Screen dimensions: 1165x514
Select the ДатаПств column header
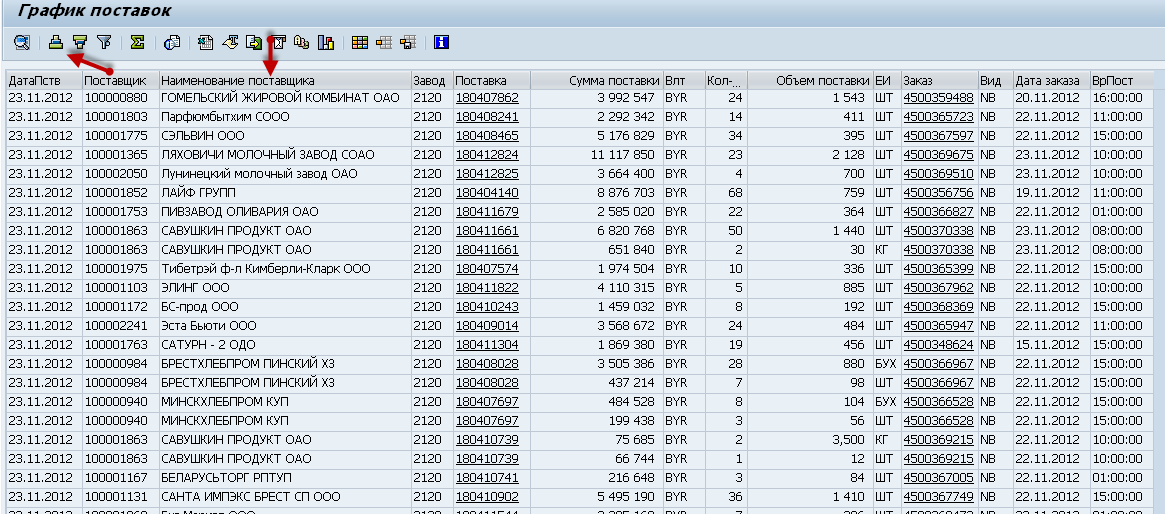pyautogui.click(x=44, y=80)
